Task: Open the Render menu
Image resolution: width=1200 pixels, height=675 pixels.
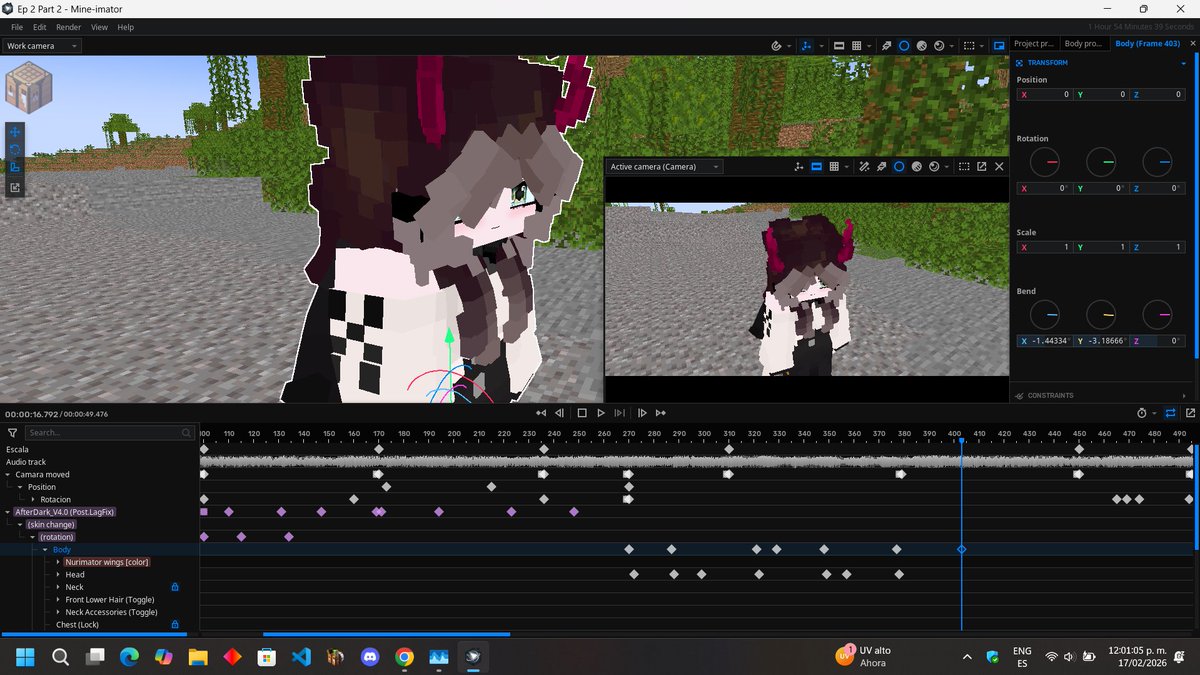Action: coord(69,27)
